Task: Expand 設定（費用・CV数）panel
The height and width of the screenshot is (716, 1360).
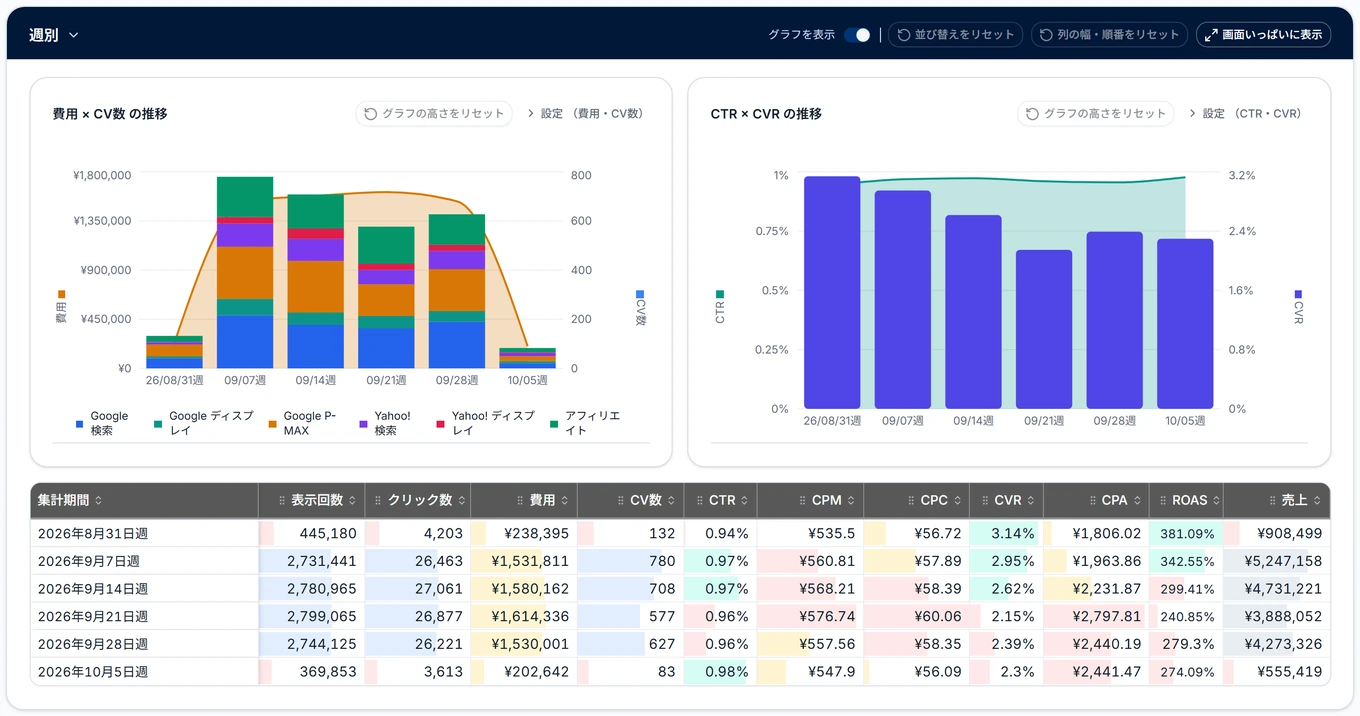Action: (x=586, y=114)
